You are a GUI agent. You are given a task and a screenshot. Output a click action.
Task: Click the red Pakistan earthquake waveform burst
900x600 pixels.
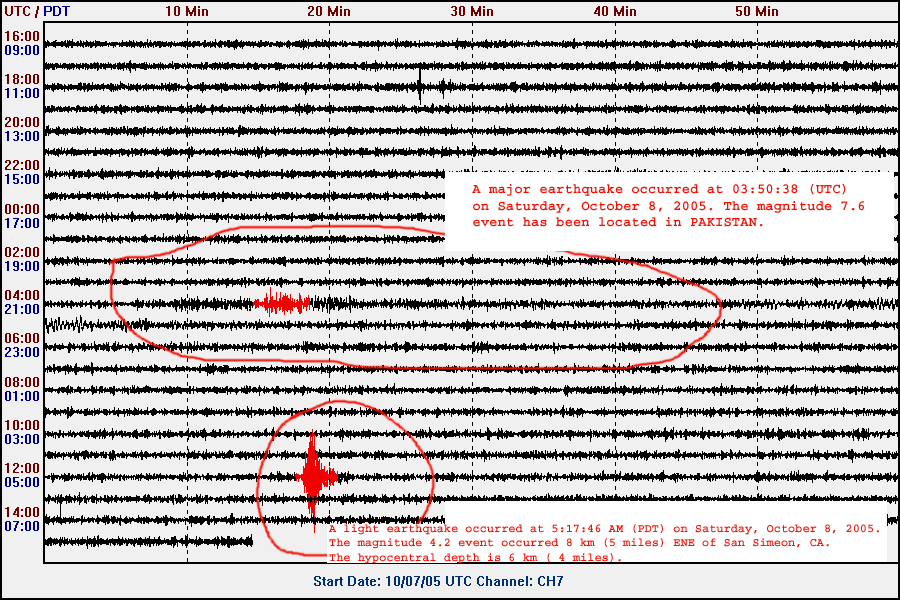coord(283,303)
